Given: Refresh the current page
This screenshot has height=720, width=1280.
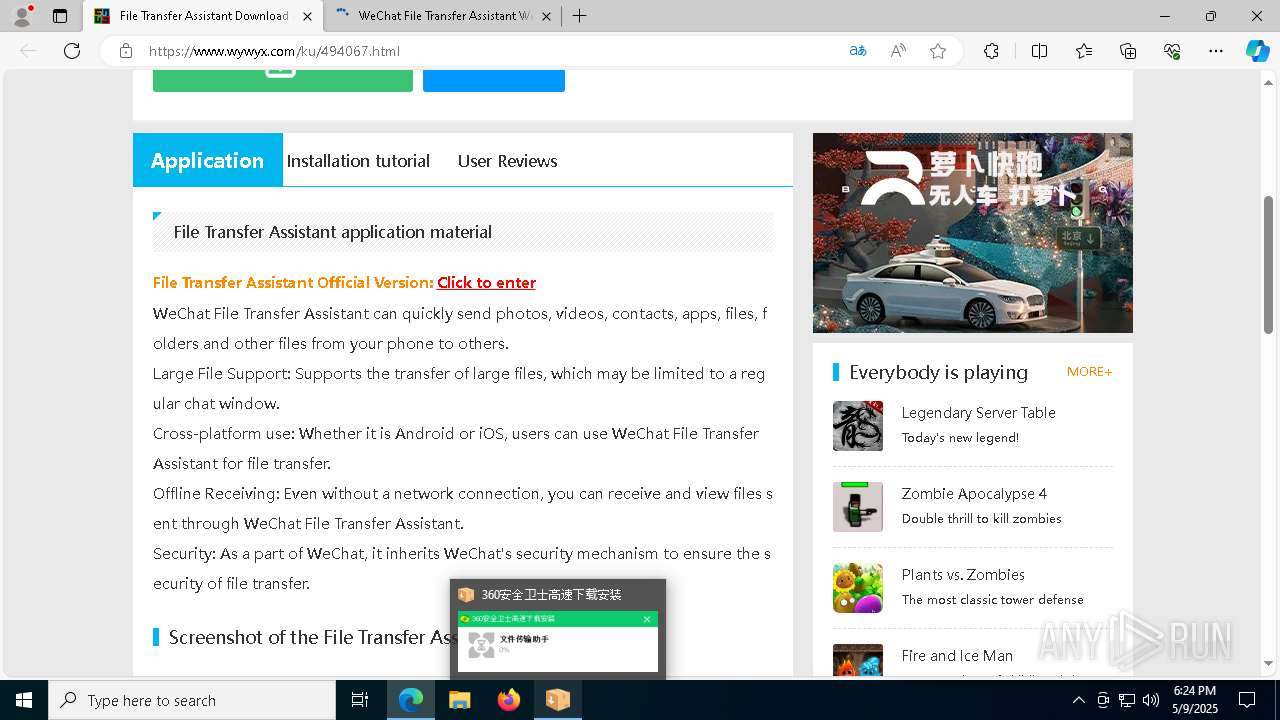Looking at the screenshot, I should (72, 51).
